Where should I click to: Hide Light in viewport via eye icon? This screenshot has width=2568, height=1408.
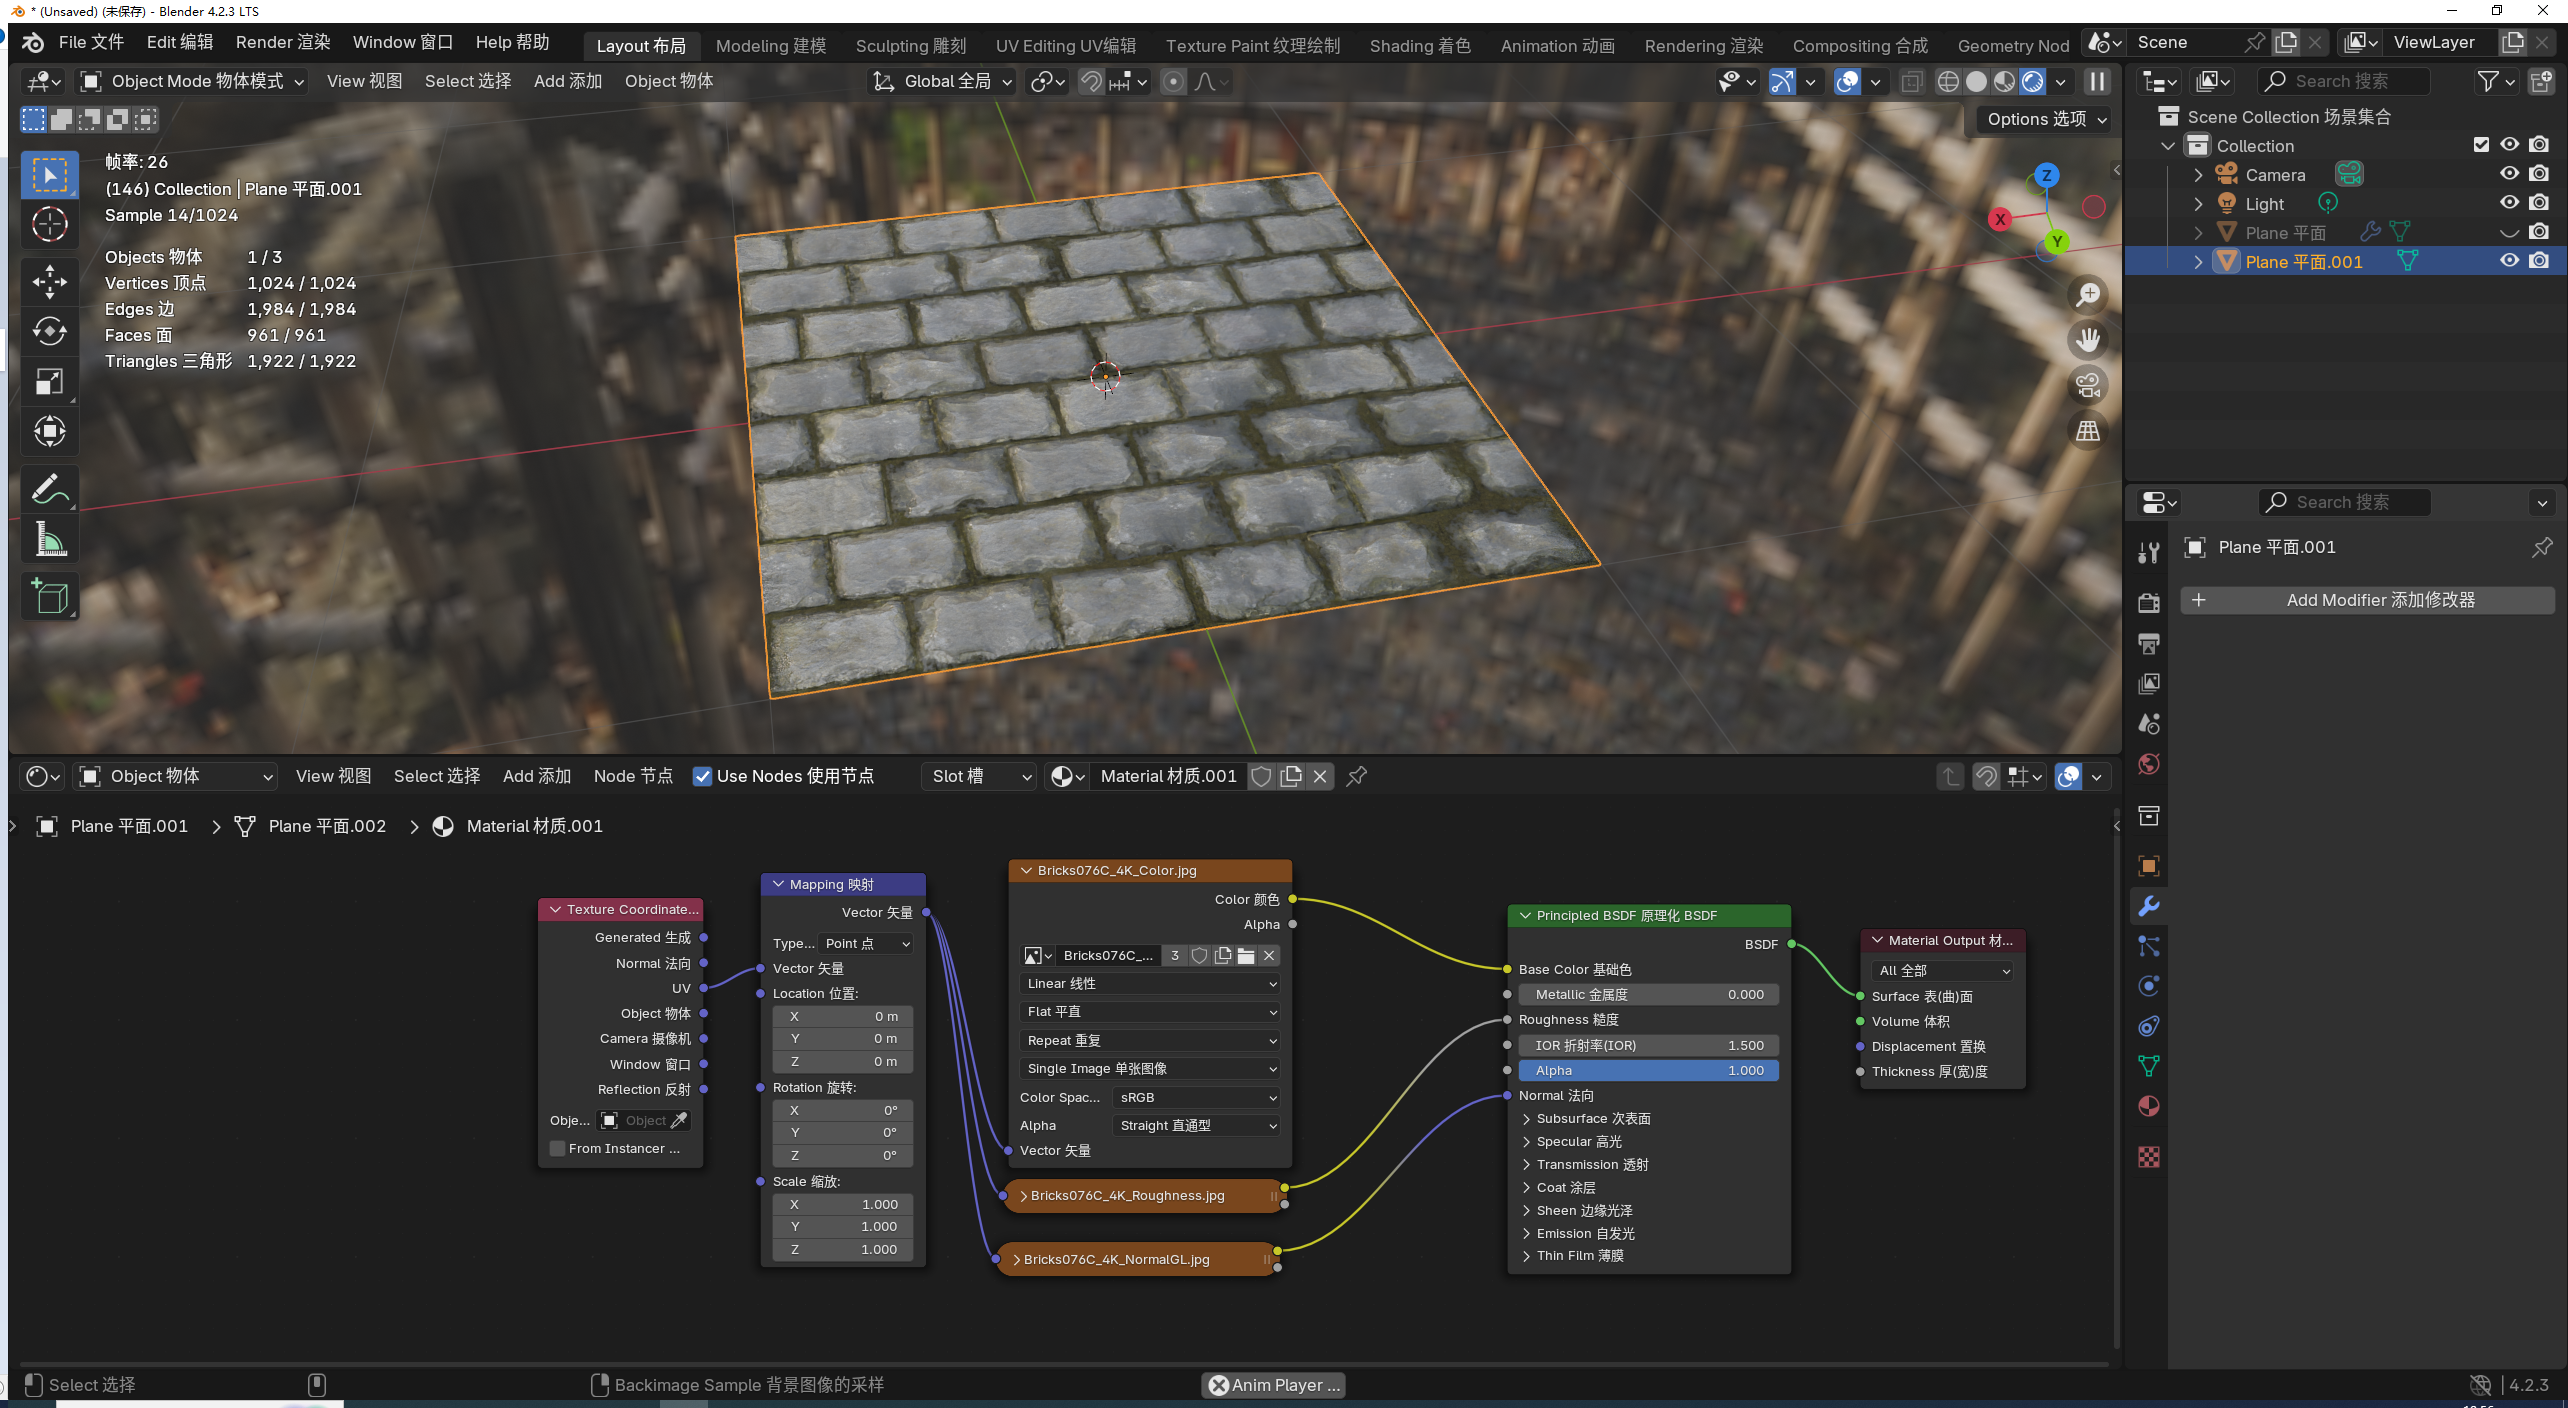pos(2510,203)
